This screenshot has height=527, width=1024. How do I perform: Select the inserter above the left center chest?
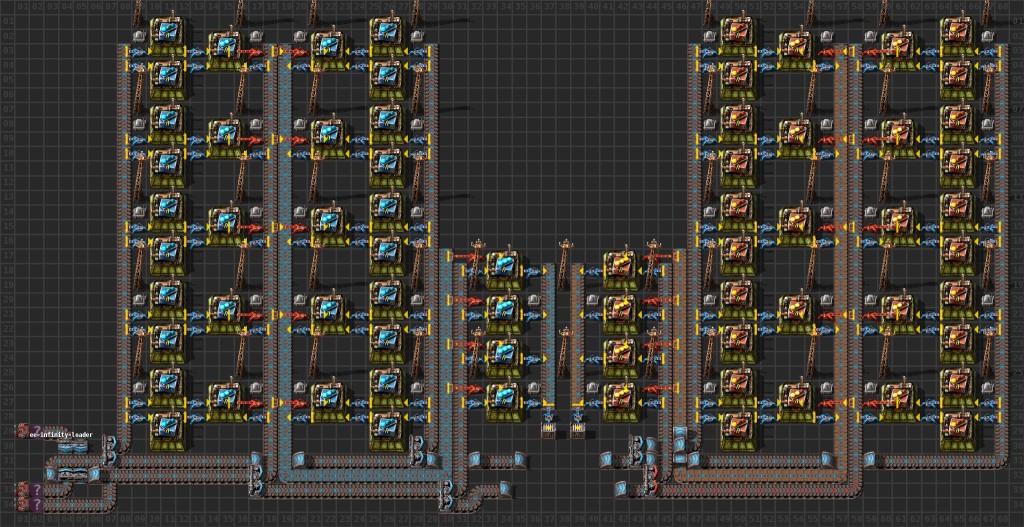(x=548, y=414)
